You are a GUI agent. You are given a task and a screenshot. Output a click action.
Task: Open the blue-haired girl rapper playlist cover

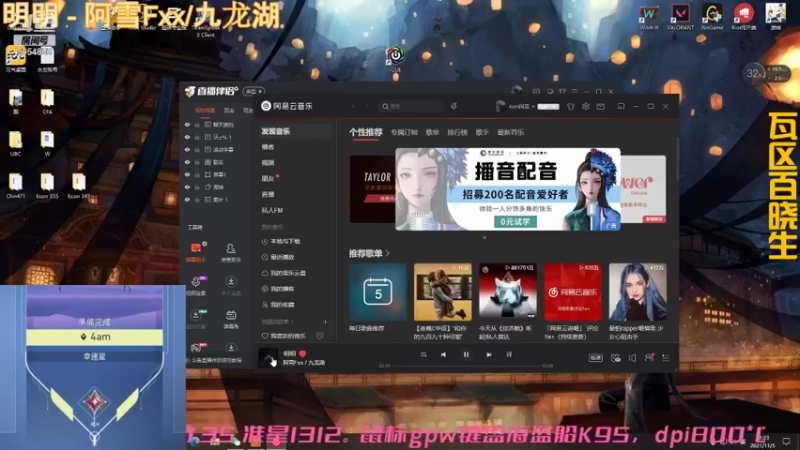[638, 292]
